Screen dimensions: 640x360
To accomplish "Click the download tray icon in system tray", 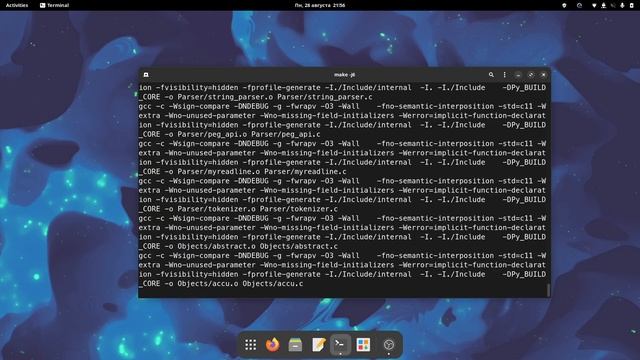I will pos(603,5).
